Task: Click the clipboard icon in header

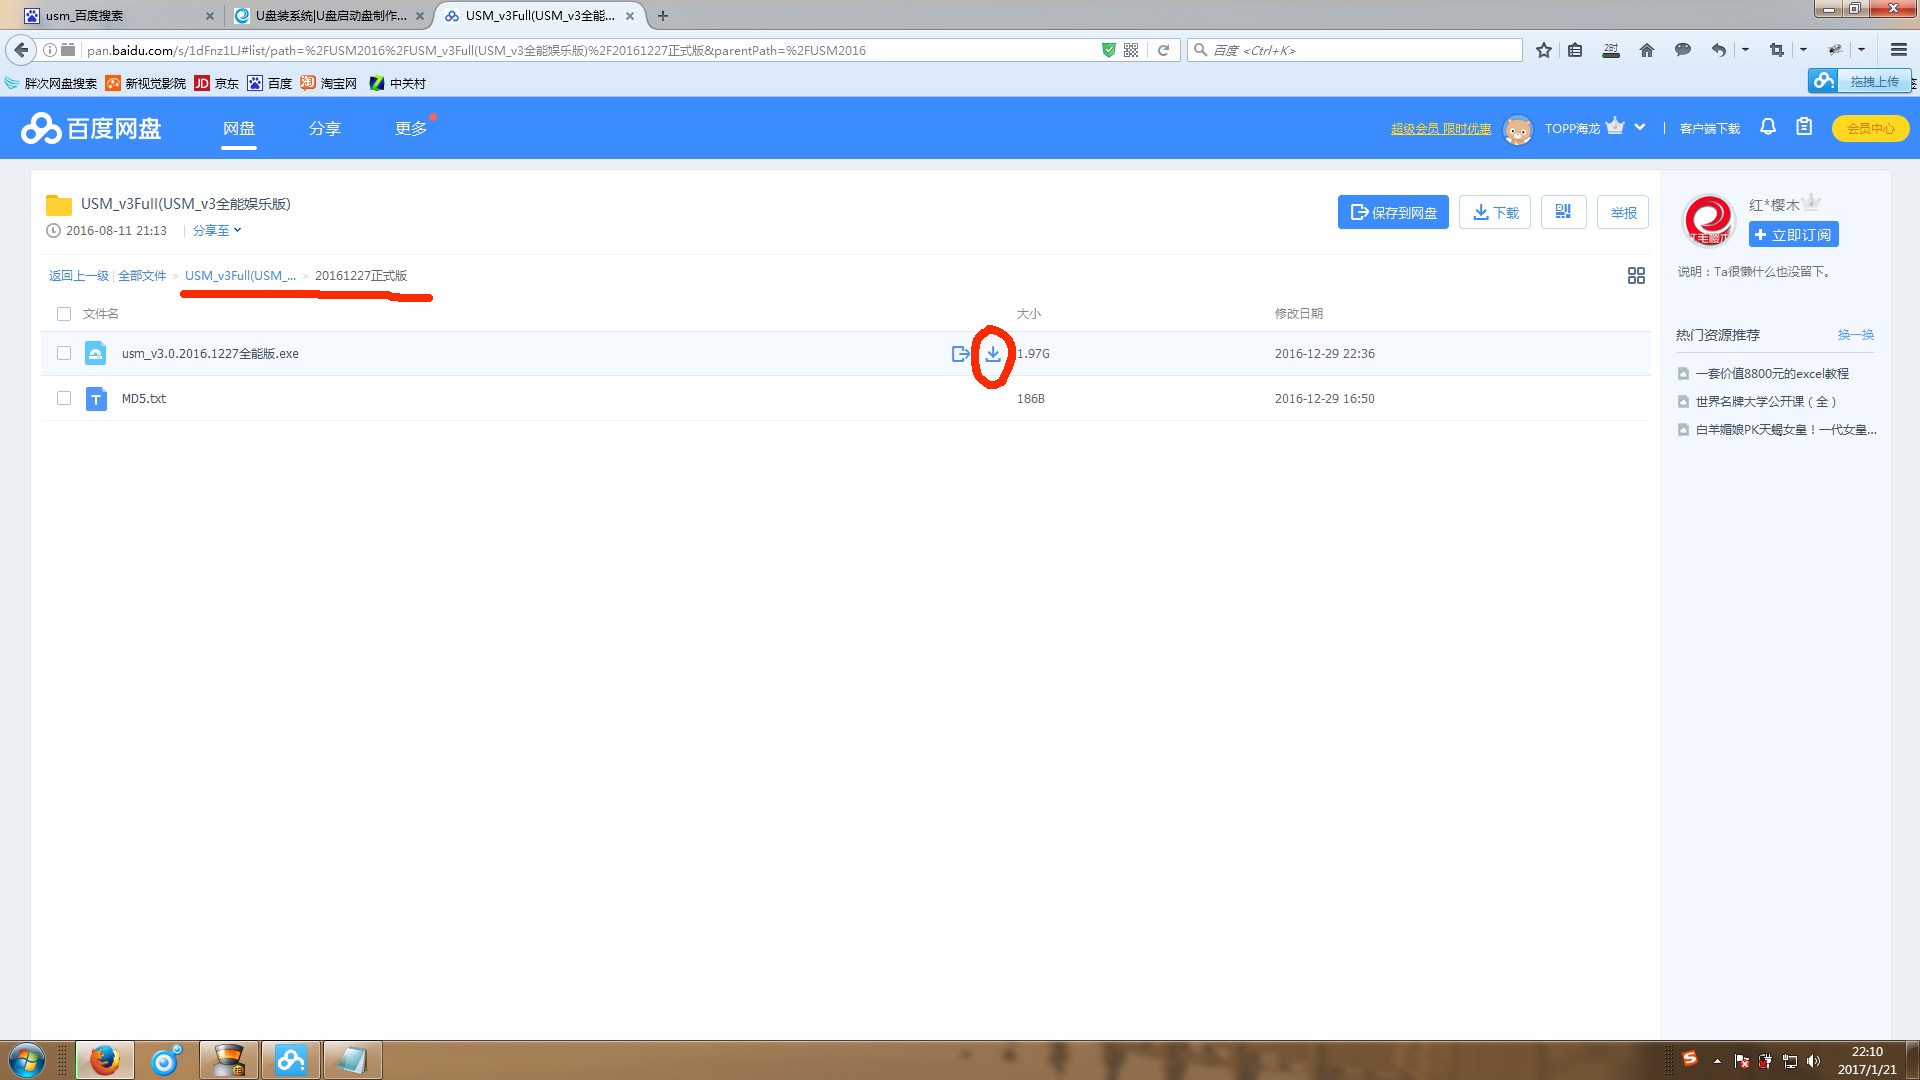Action: pos(1804,127)
